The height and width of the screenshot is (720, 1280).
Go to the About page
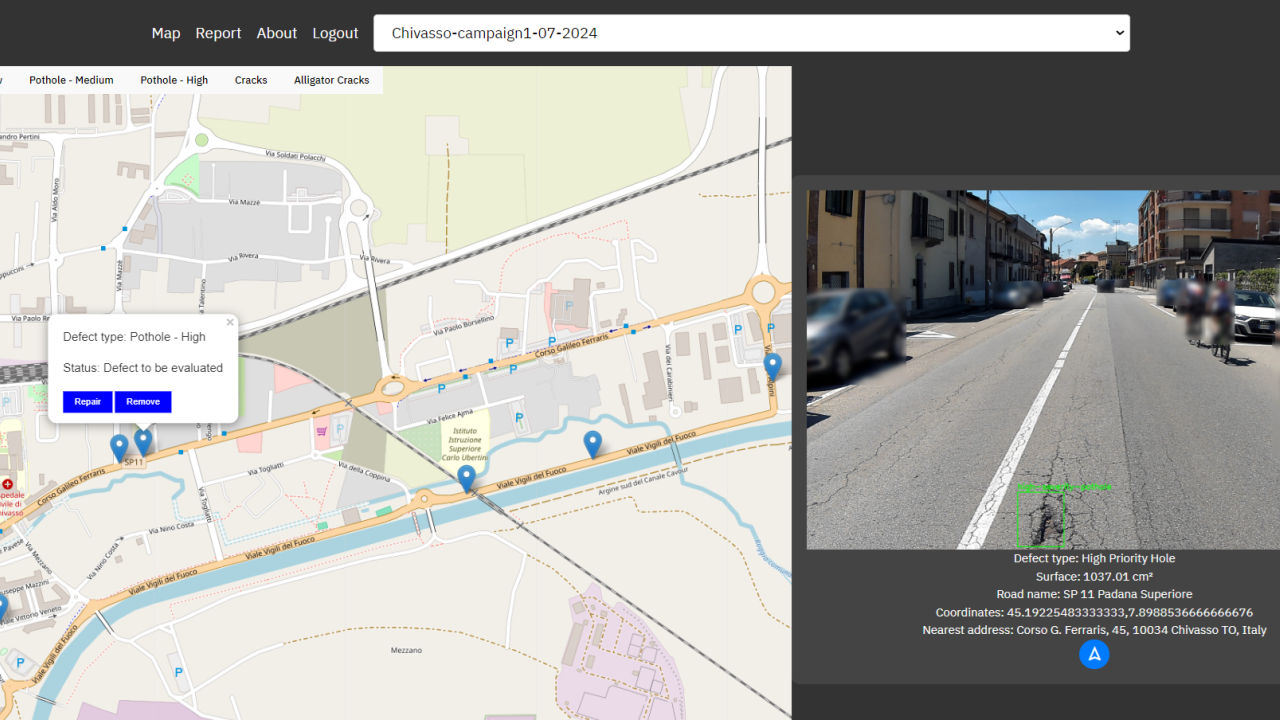(276, 33)
